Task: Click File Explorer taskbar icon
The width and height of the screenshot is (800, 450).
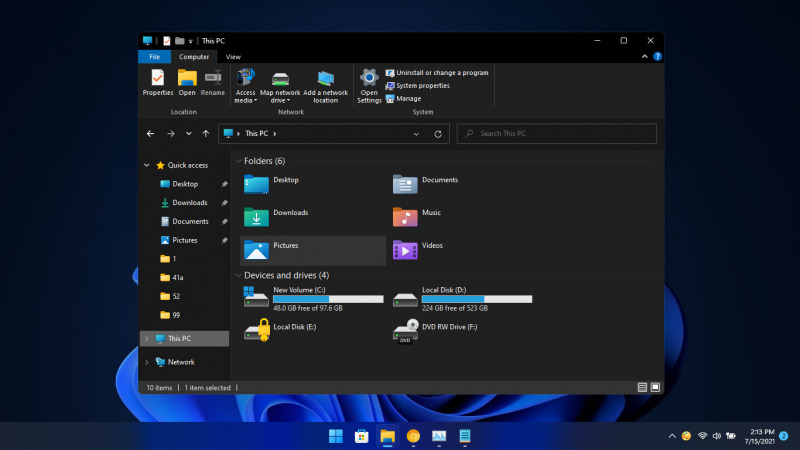Action: coord(388,436)
